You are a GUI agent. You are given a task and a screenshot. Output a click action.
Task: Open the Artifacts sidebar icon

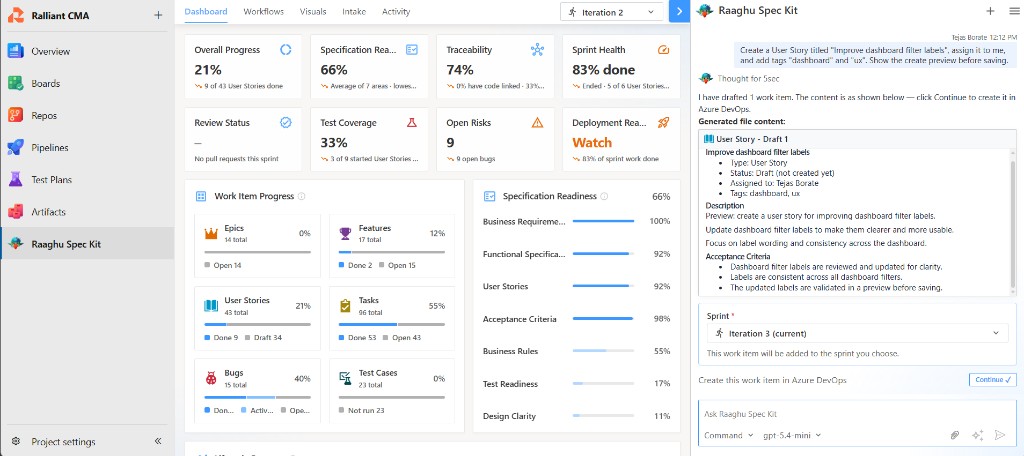pos(16,212)
